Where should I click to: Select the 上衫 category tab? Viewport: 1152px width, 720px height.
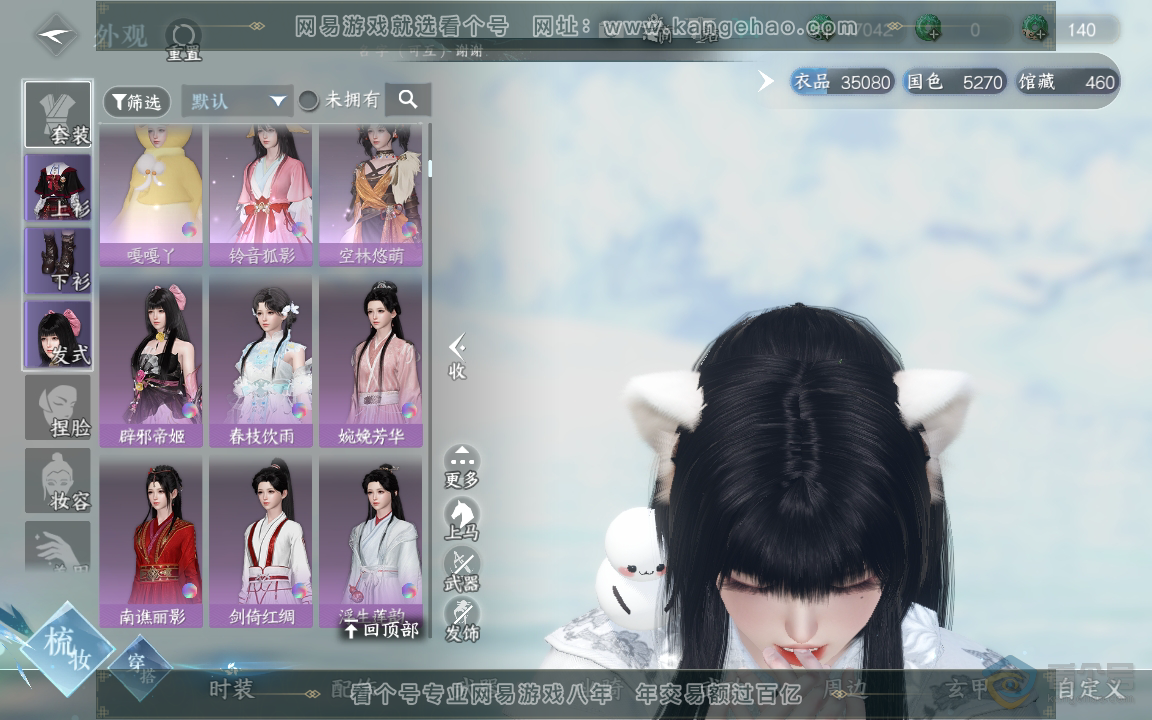(x=57, y=188)
